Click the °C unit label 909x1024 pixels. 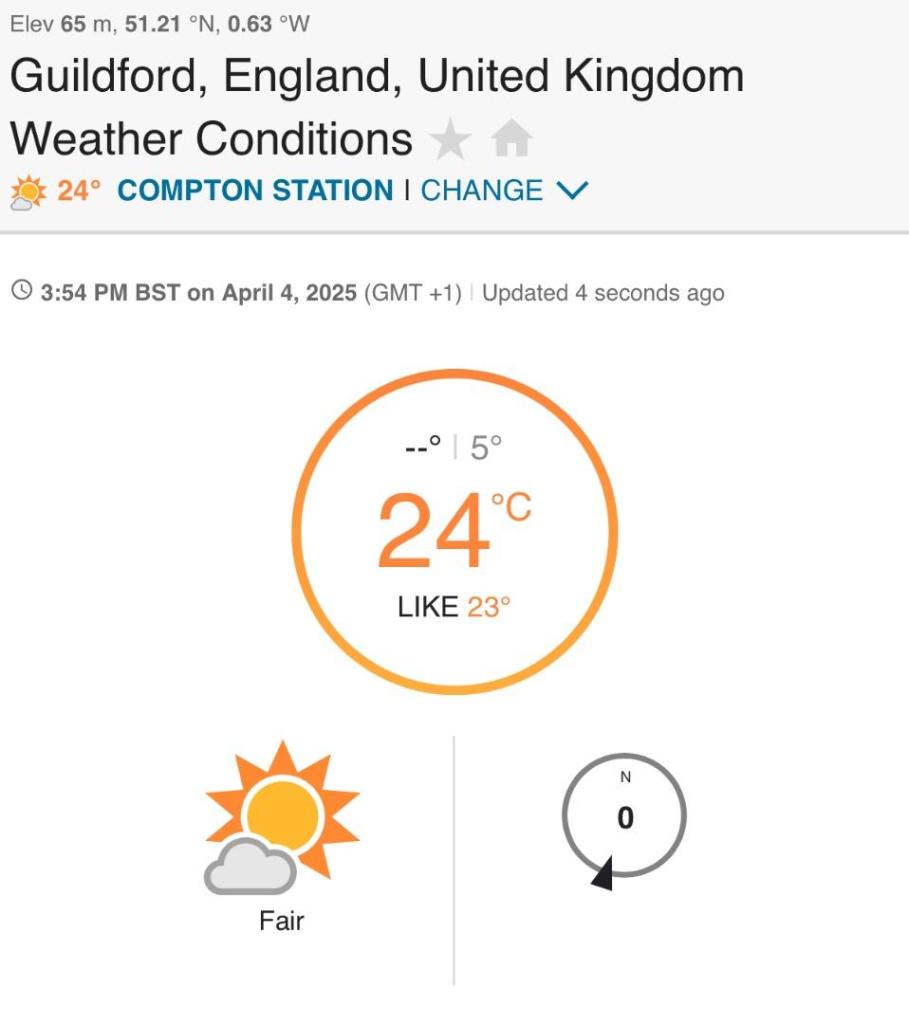510,509
